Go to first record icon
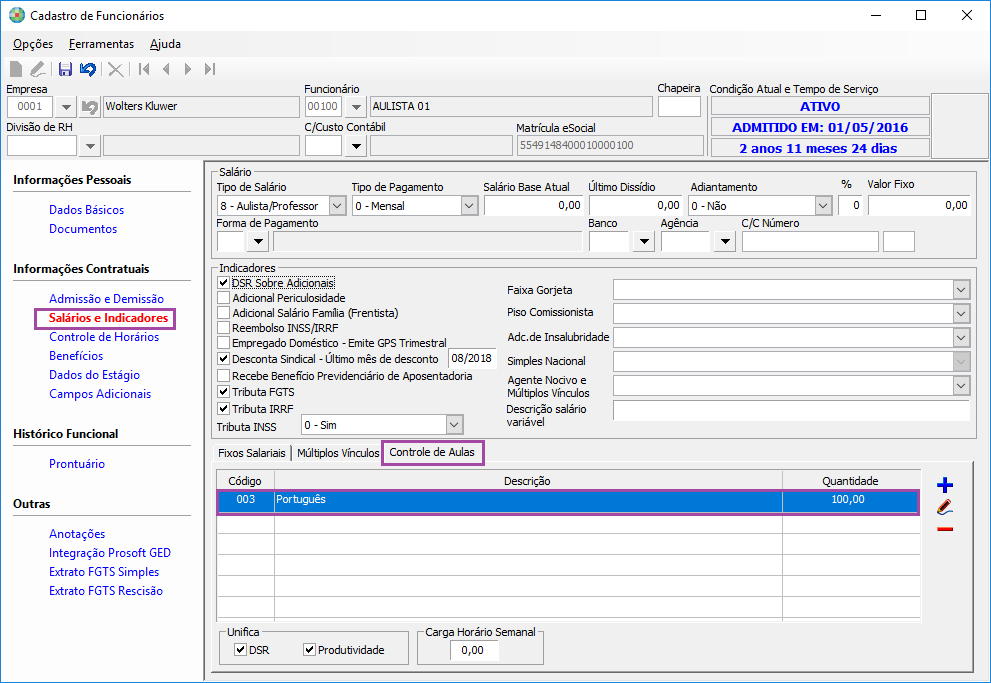Screen dimensions: 991x683 pyautogui.click(x=144, y=69)
